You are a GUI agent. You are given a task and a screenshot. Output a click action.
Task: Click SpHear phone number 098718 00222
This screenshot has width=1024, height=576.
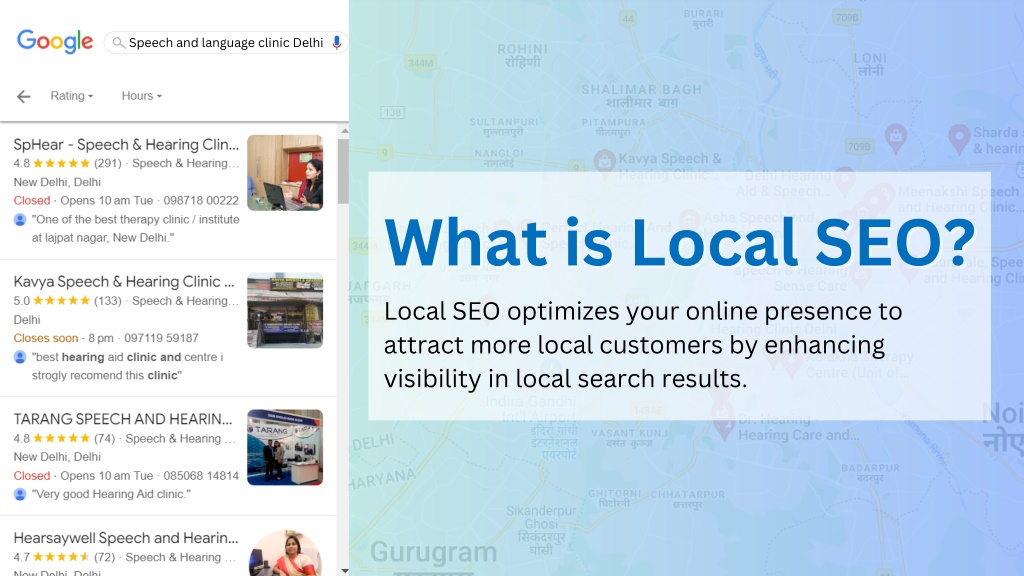[x=201, y=200]
